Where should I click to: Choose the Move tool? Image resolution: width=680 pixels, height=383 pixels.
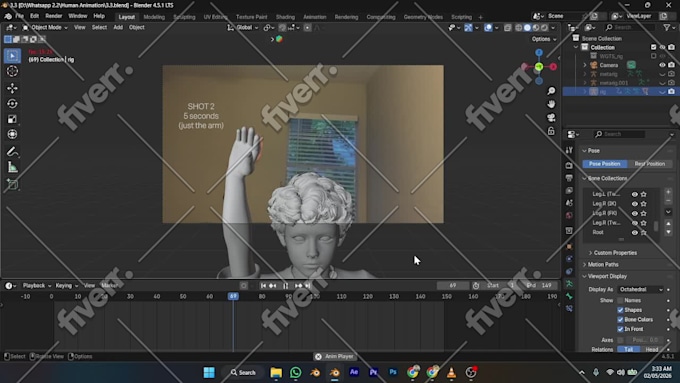point(12,88)
